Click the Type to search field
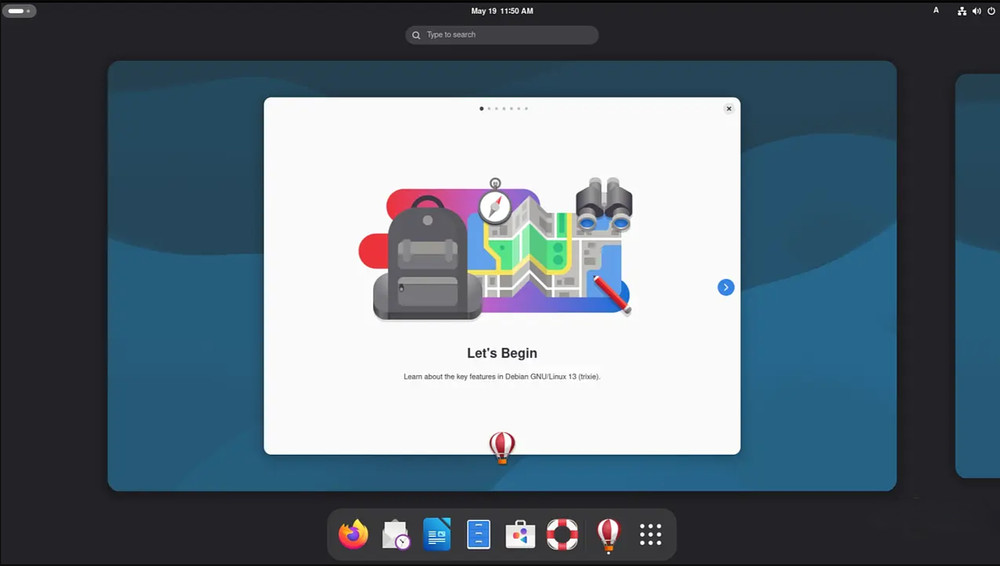Image resolution: width=1000 pixels, height=566 pixels. pyautogui.click(x=502, y=35)
